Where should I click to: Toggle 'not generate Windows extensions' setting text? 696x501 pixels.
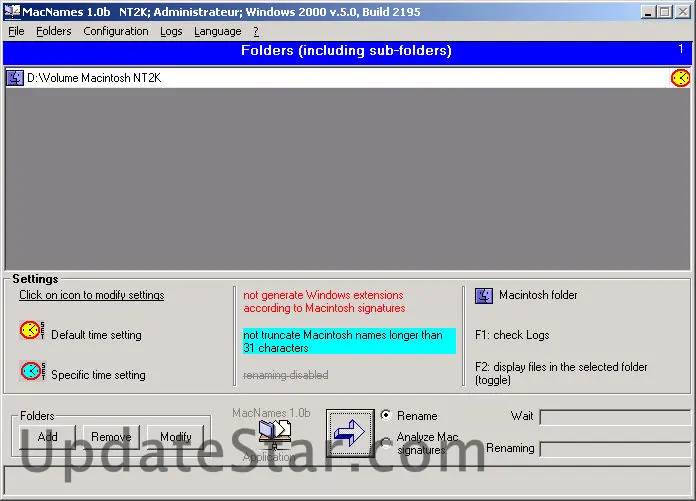click(324, 301)
